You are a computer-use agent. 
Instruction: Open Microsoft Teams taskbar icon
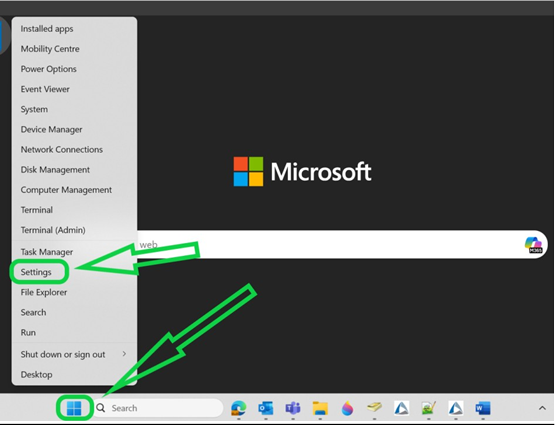tap(293, 408)
